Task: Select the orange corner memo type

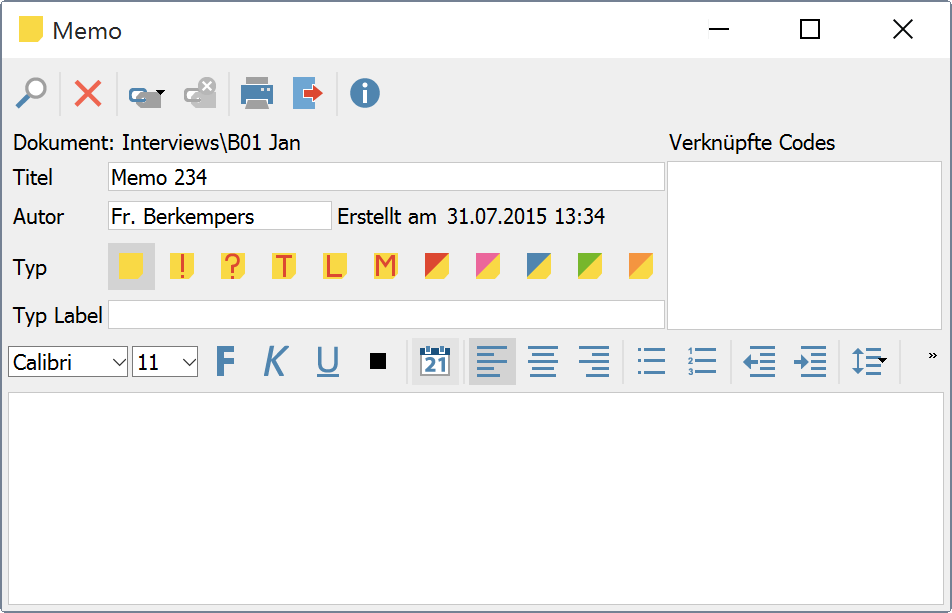Action: [641, 266]
